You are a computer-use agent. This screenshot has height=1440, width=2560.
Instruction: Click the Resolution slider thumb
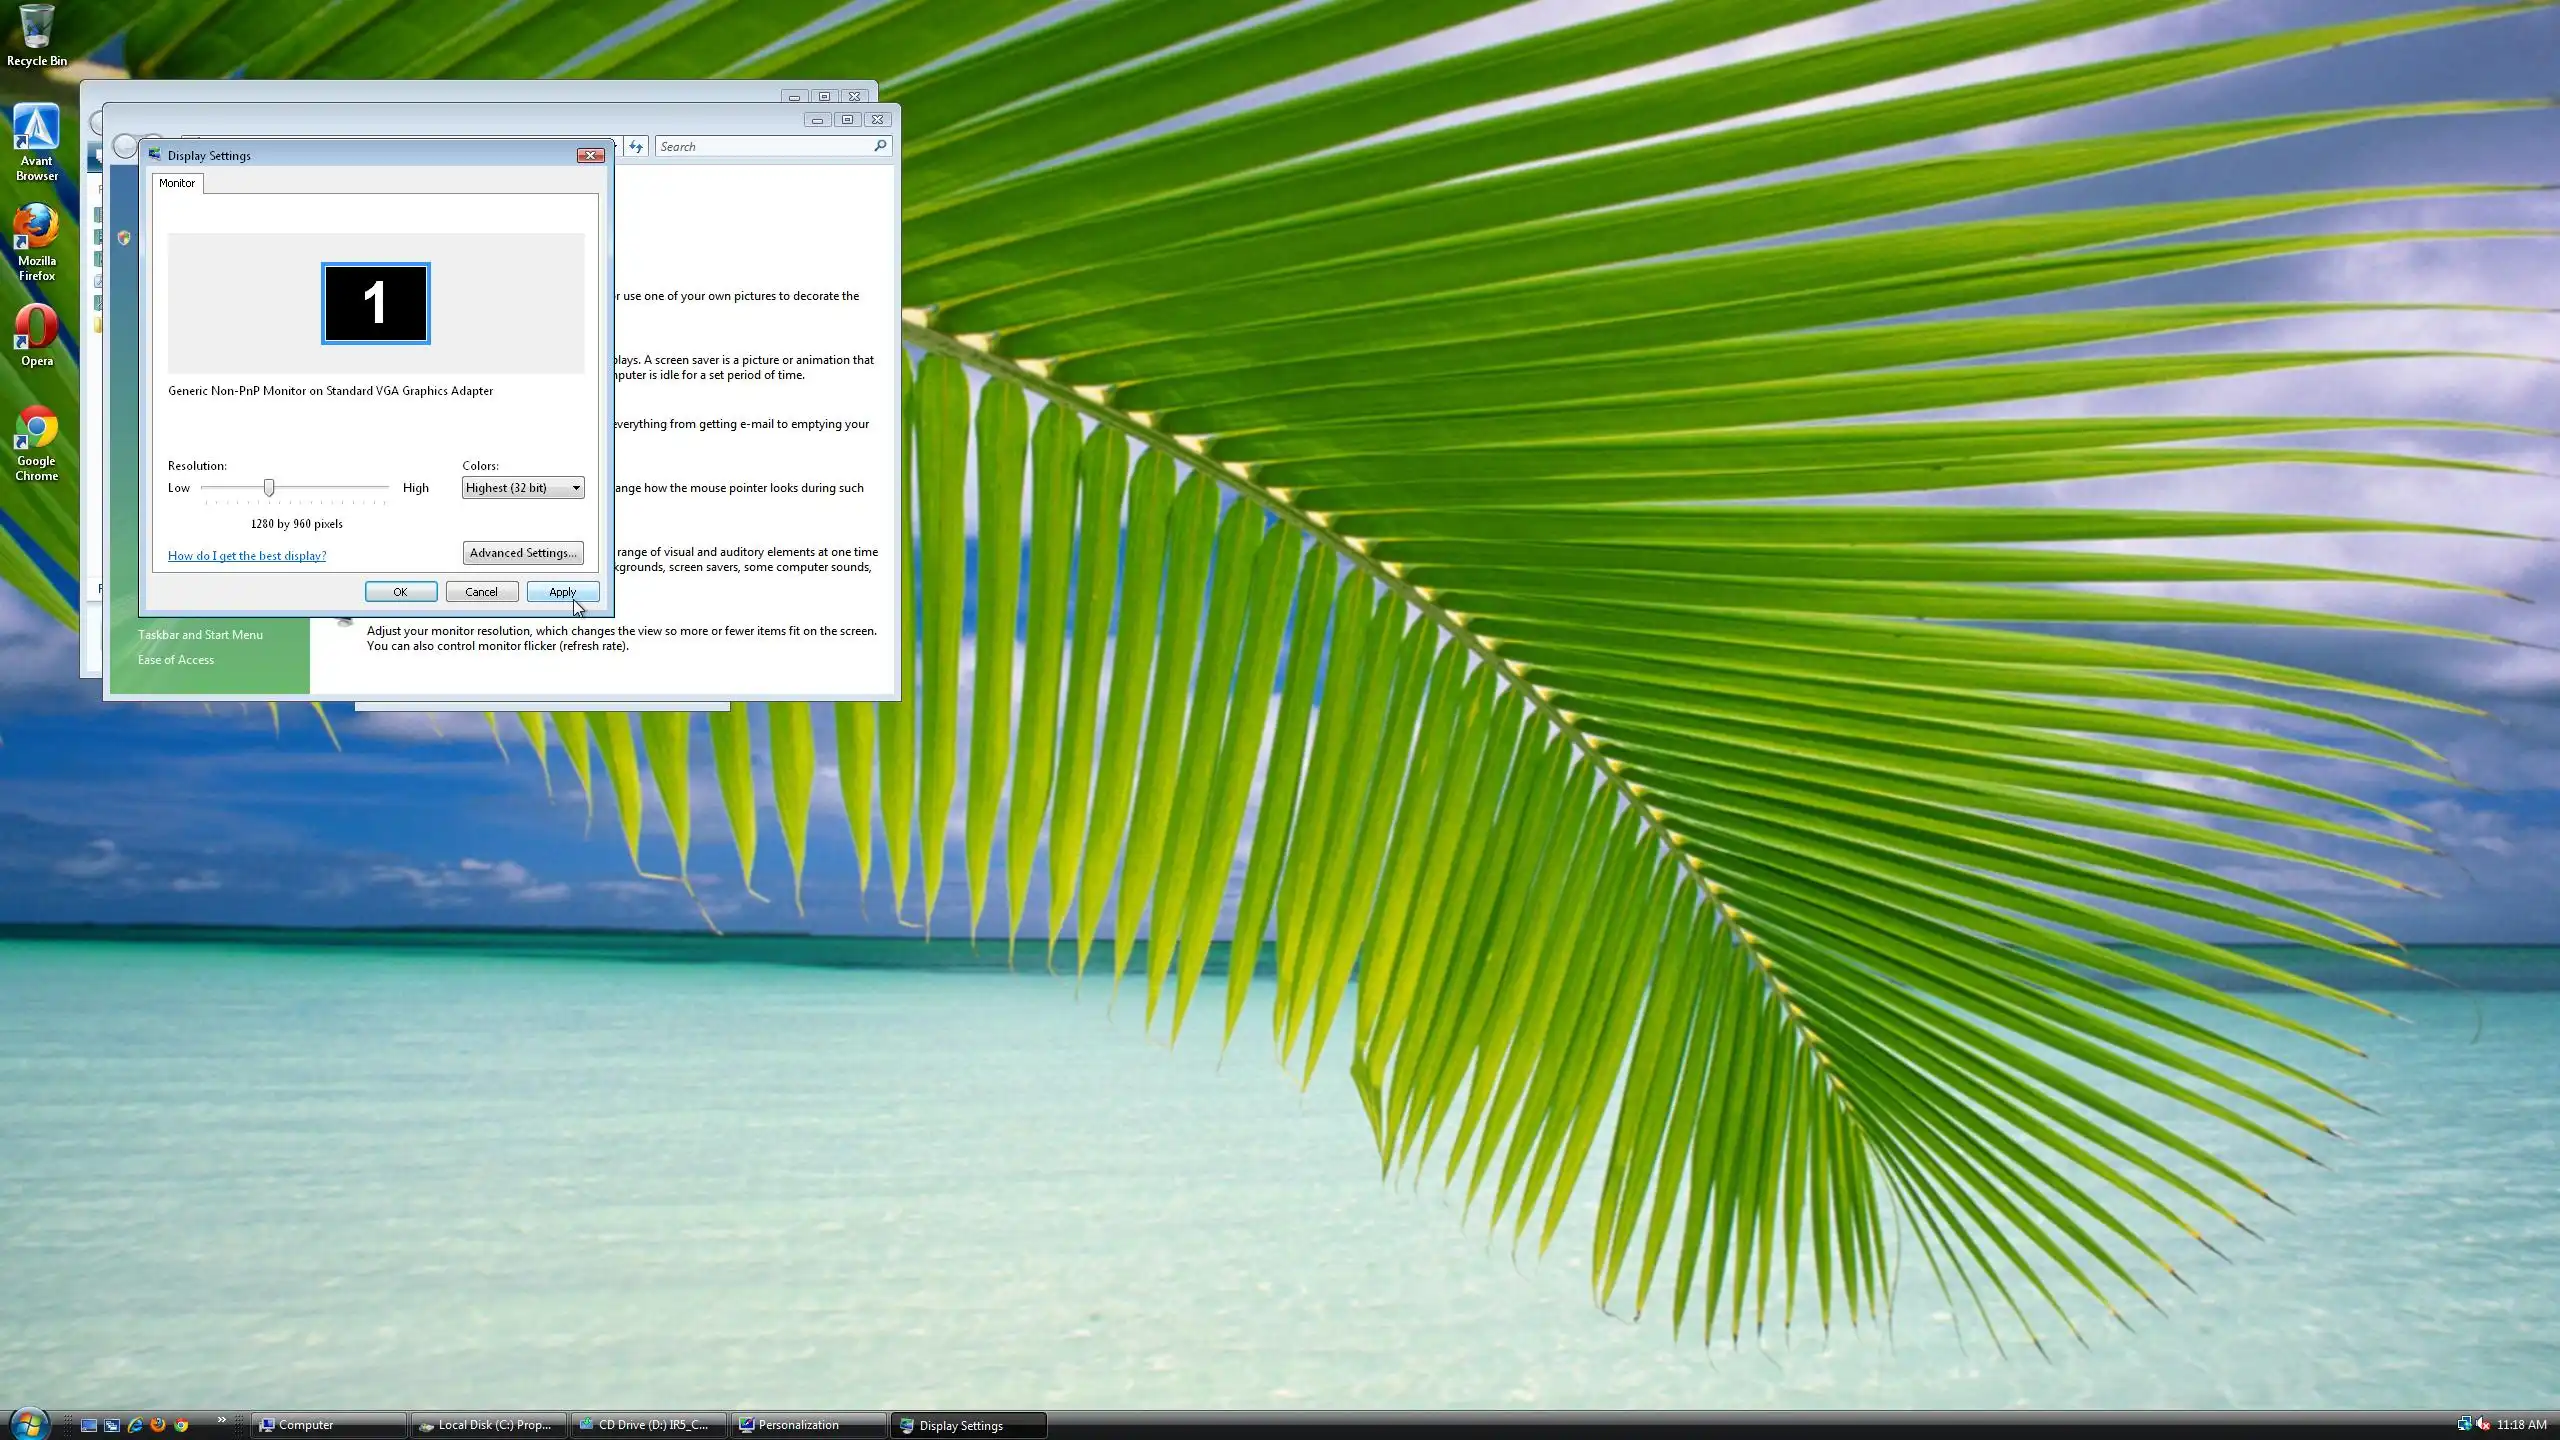[269, 487]
